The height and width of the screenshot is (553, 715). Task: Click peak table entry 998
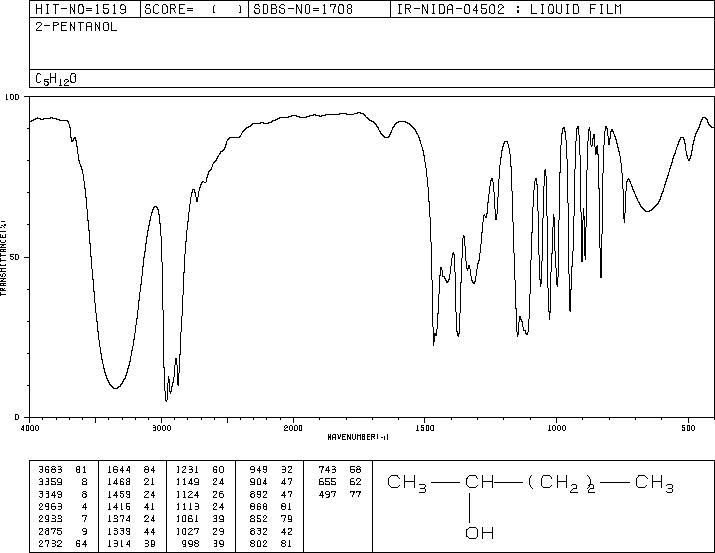tap(191, 544)
